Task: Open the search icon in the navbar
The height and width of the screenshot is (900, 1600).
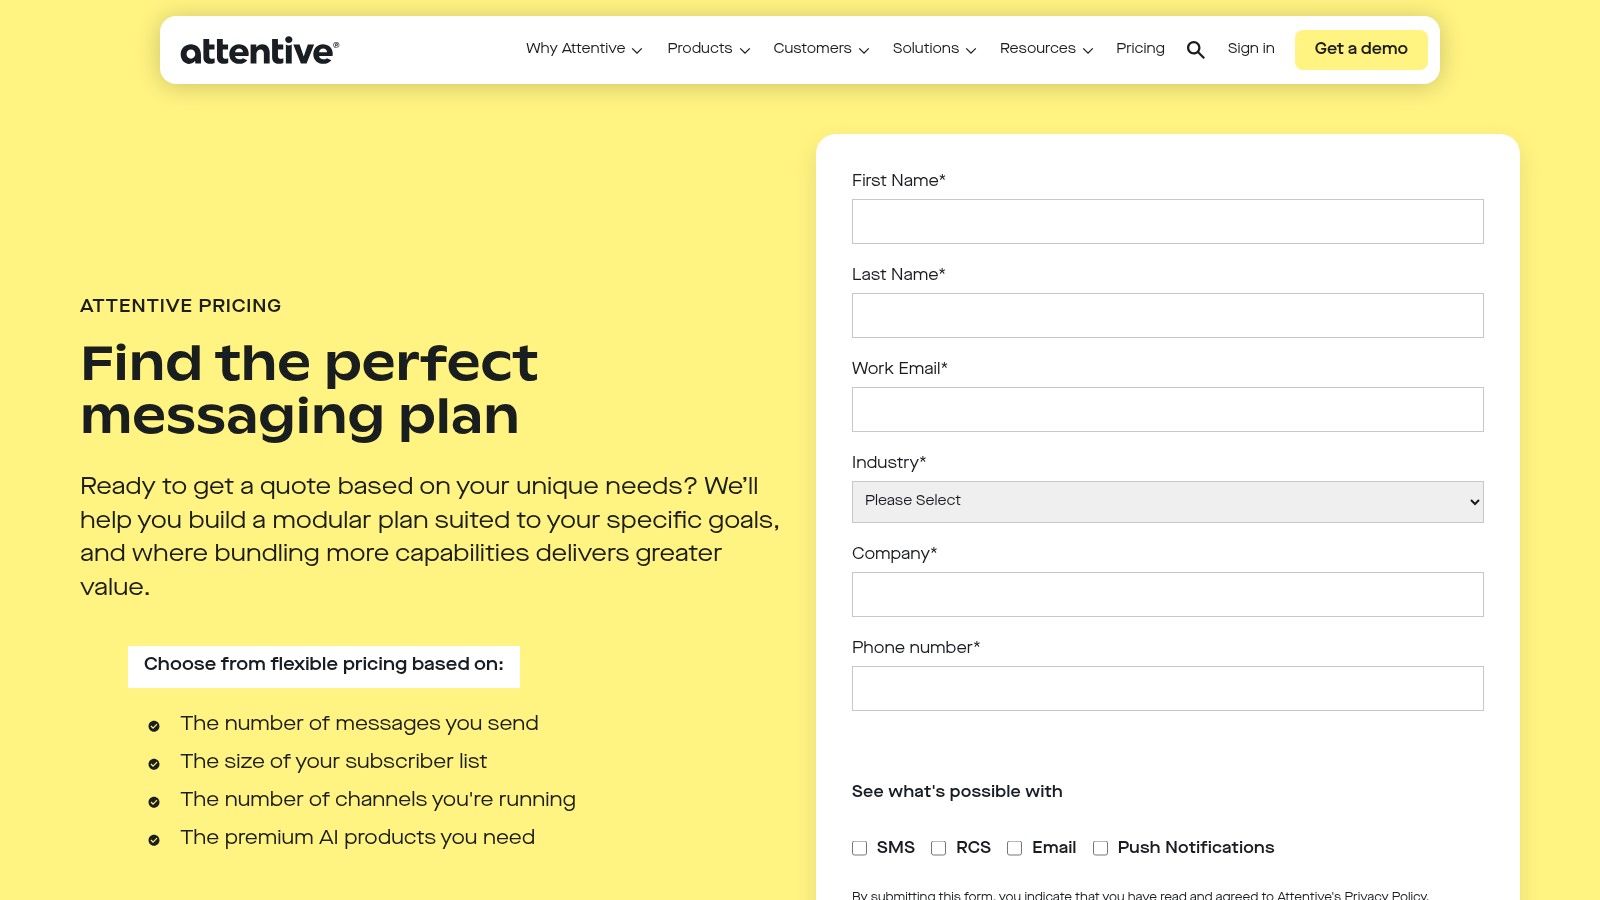Action: (x=1195, y=49)
